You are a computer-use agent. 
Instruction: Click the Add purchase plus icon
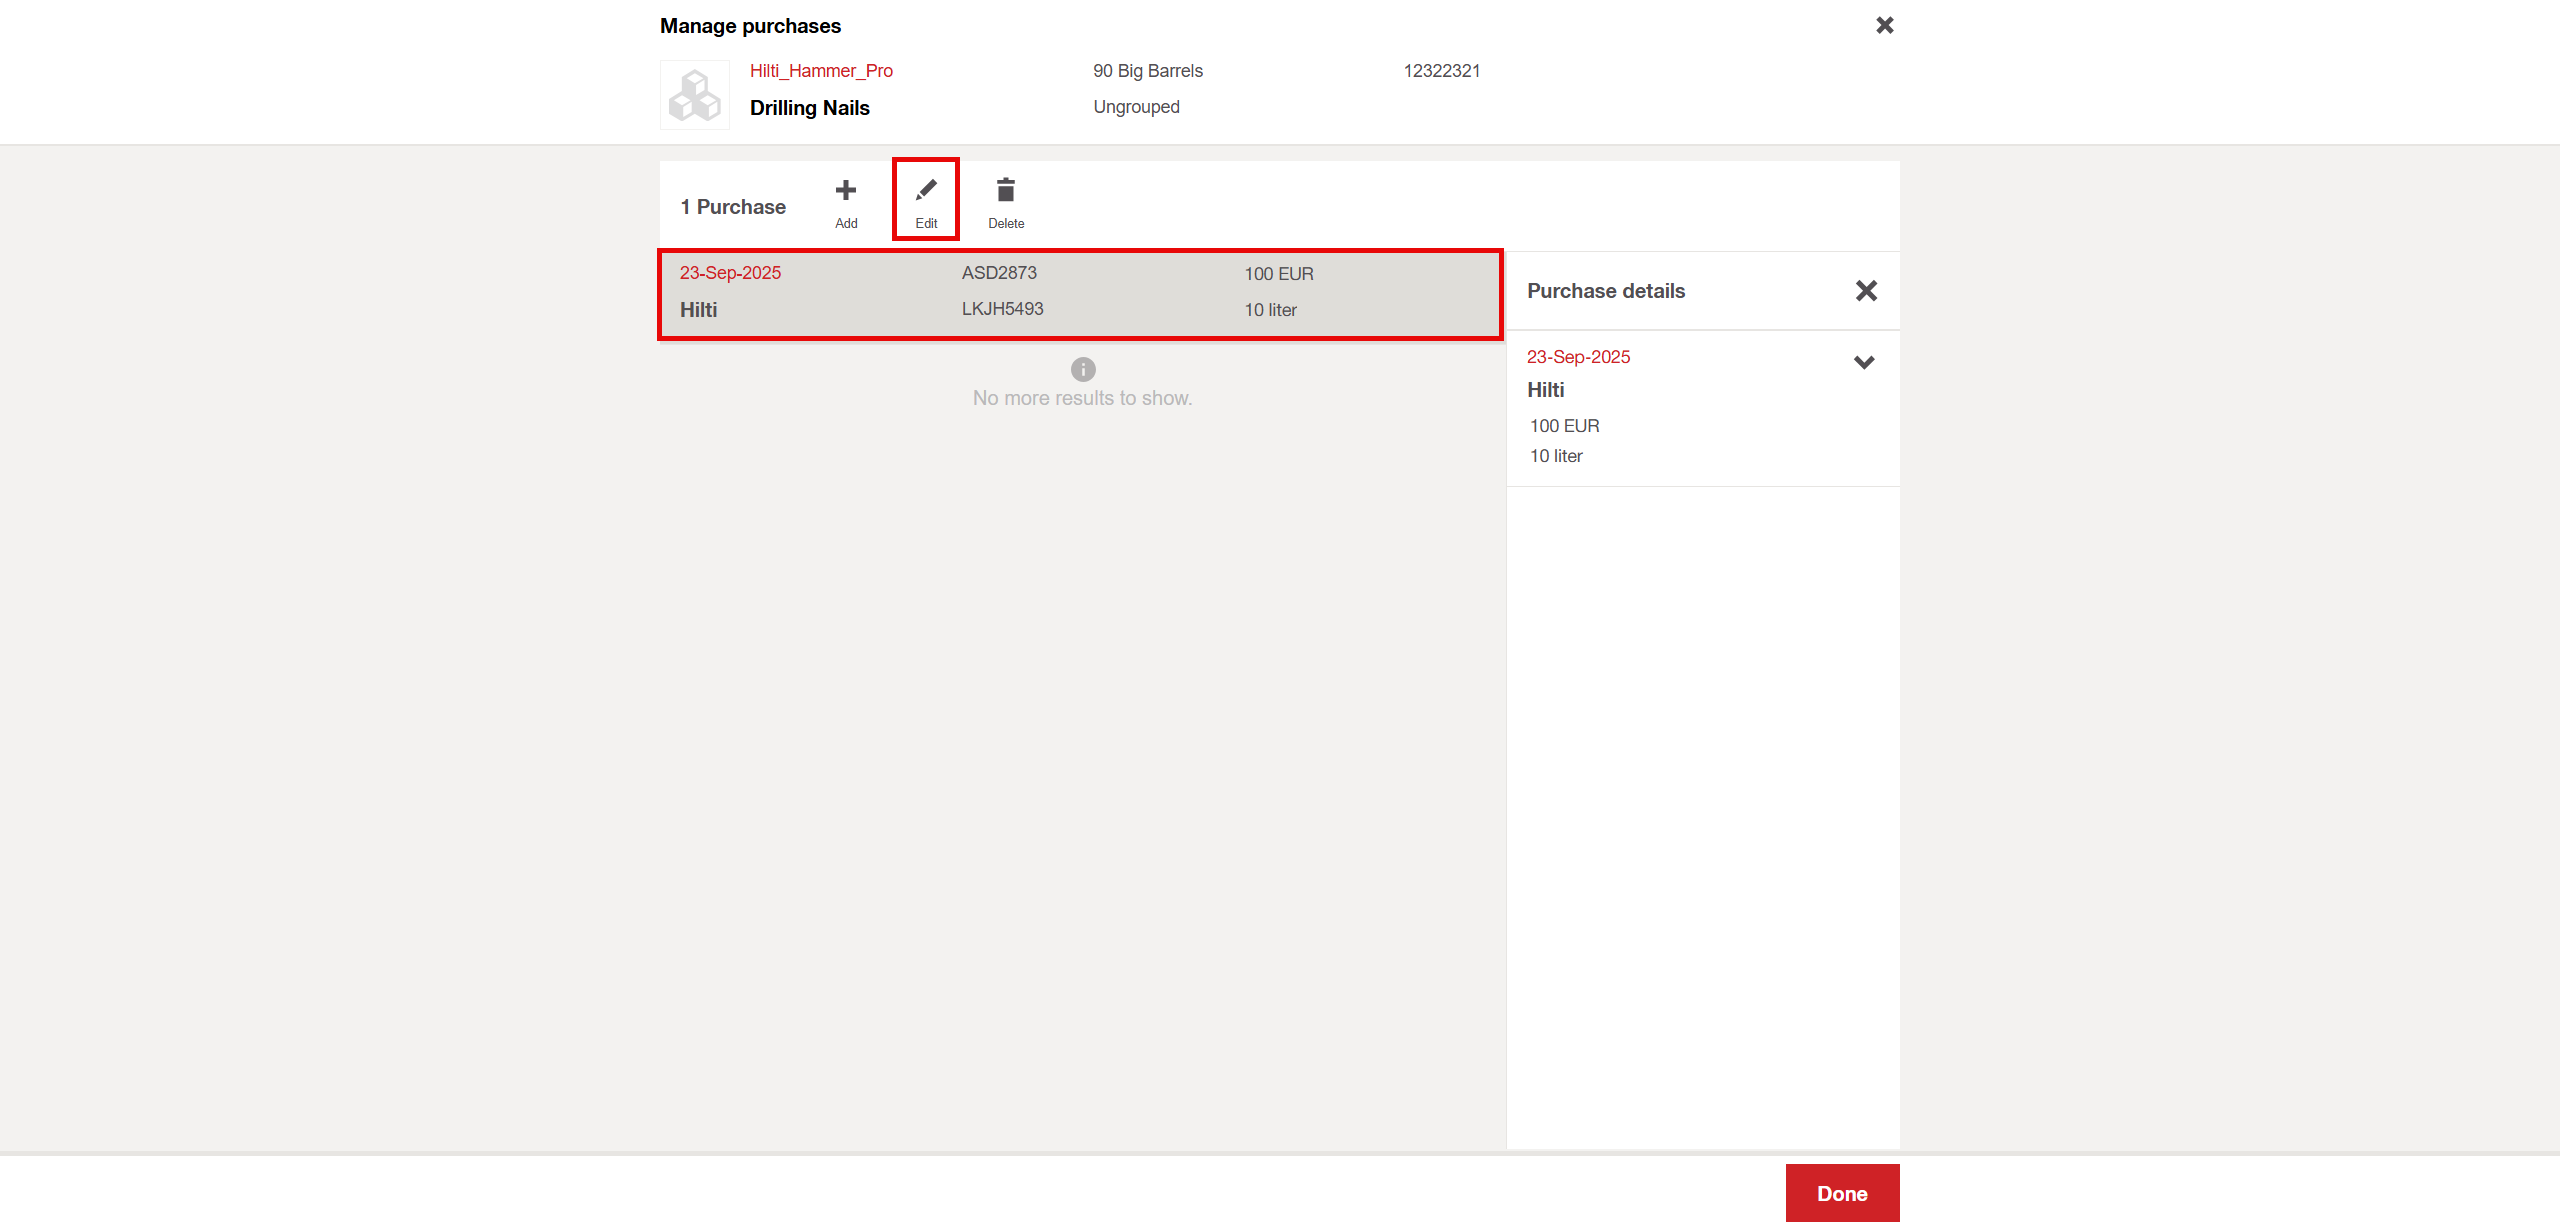click(845, 191)
